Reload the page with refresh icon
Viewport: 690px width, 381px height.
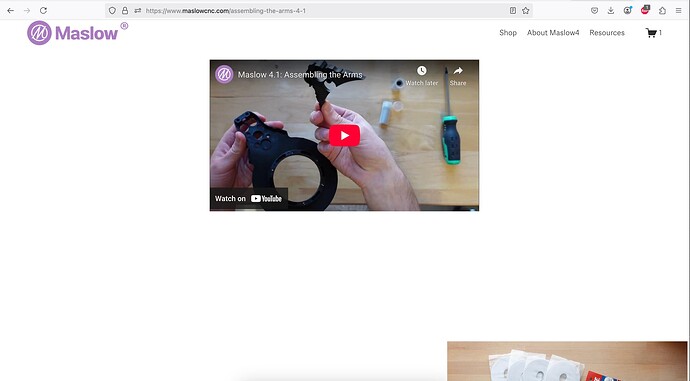pos(43,11)
